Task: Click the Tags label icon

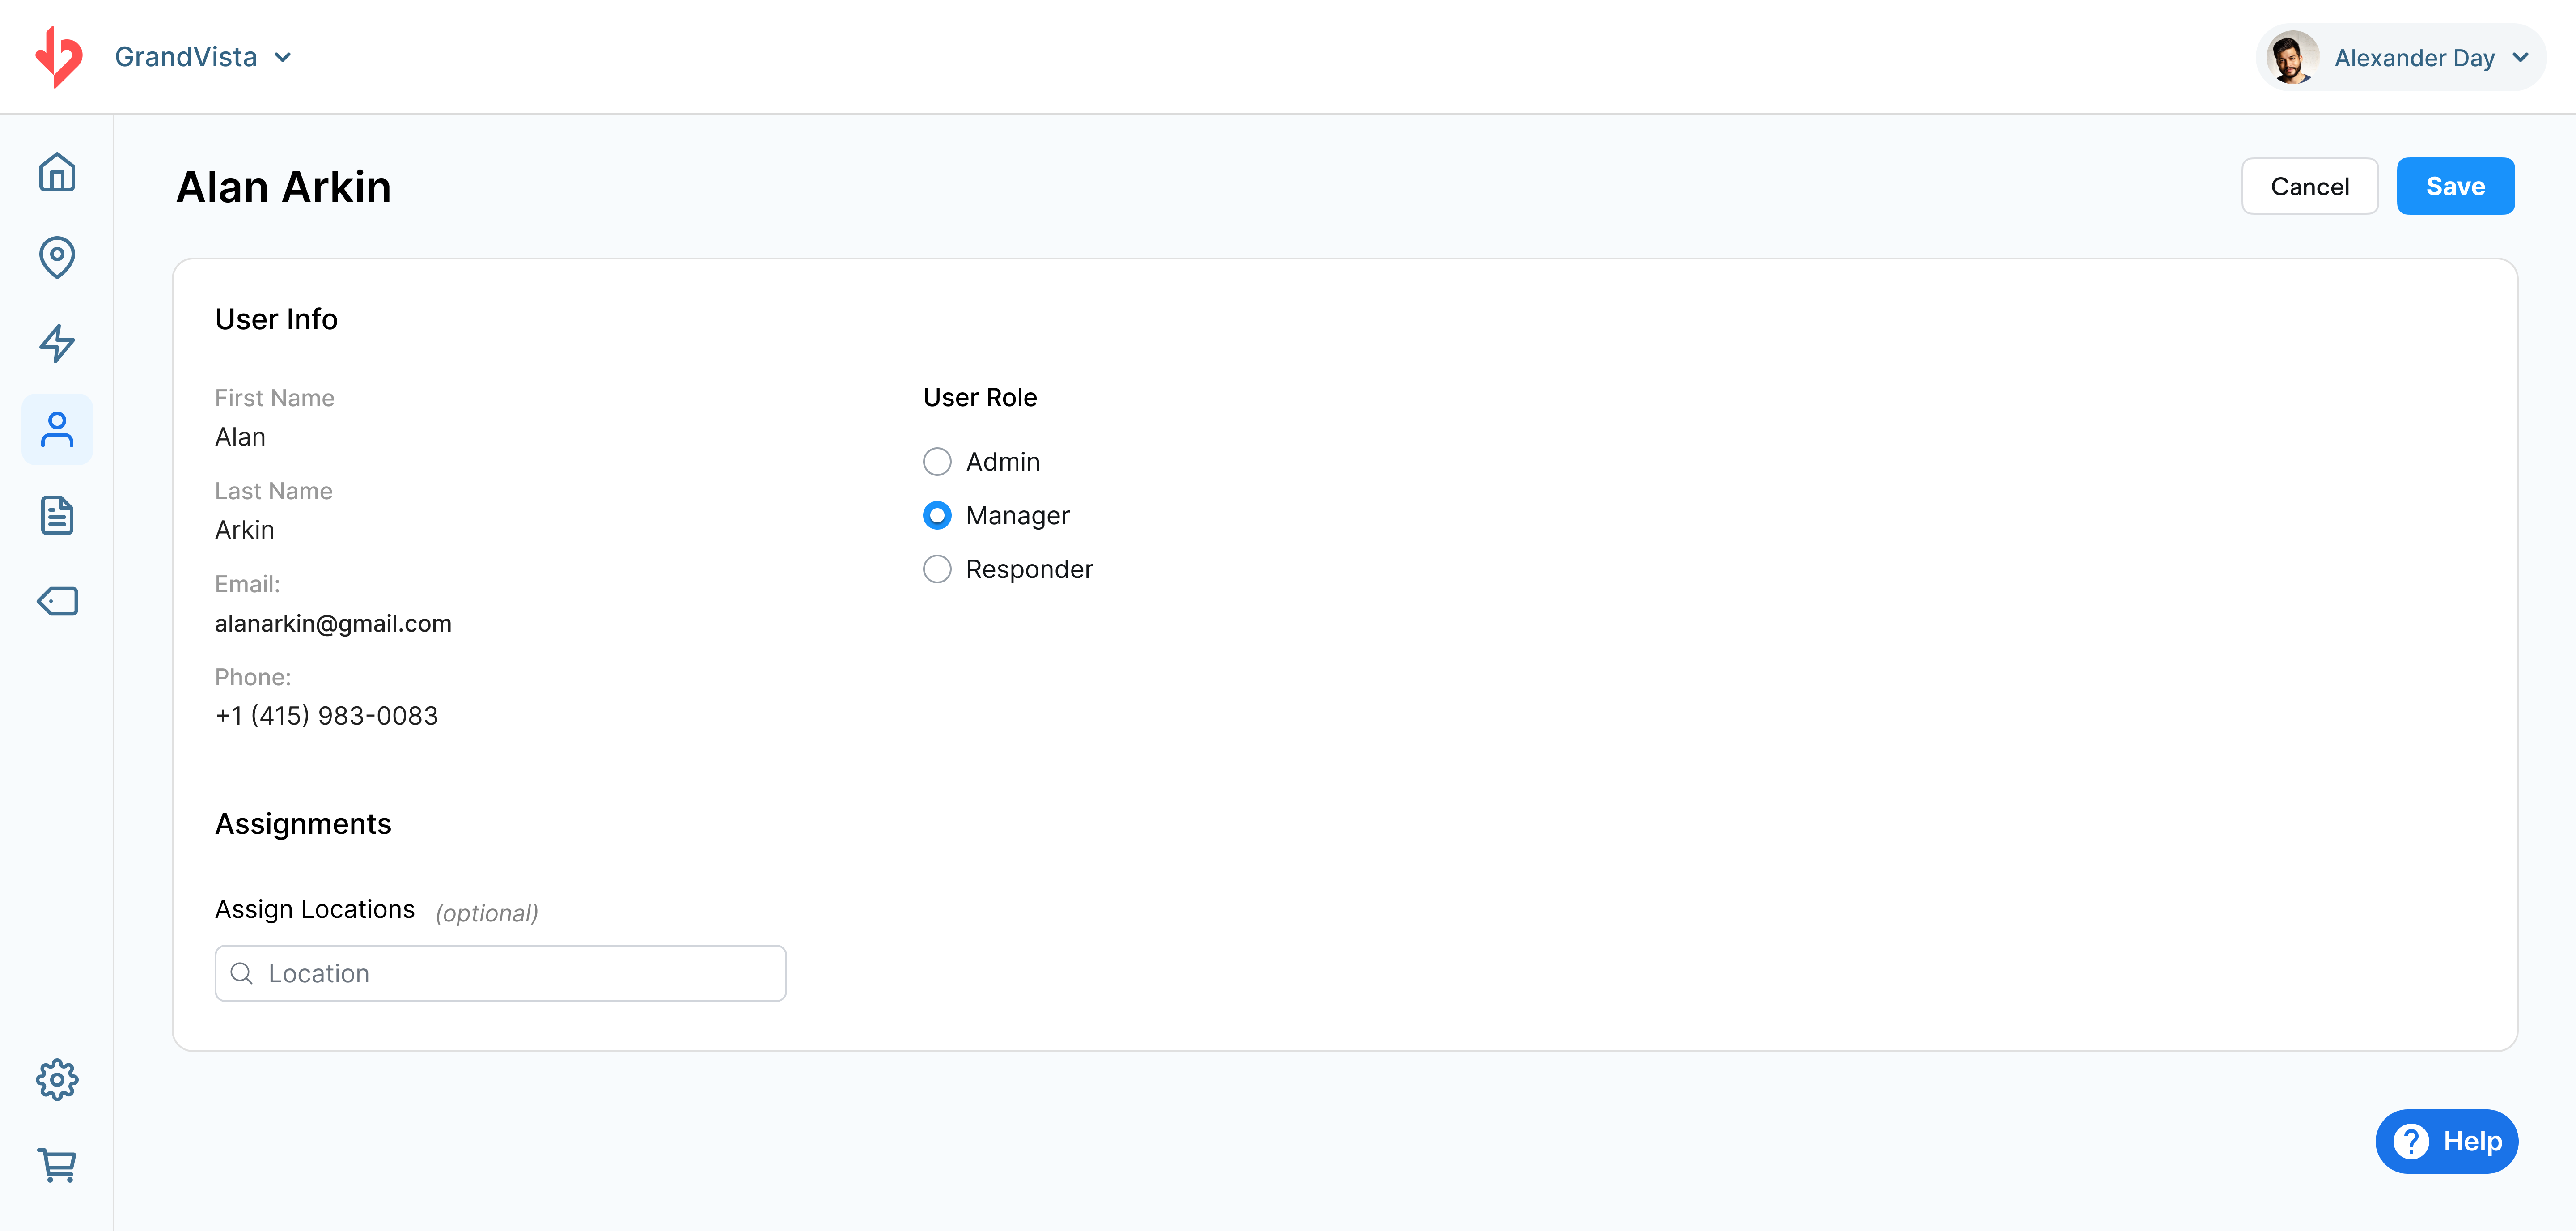Action: tap(57, 601)
